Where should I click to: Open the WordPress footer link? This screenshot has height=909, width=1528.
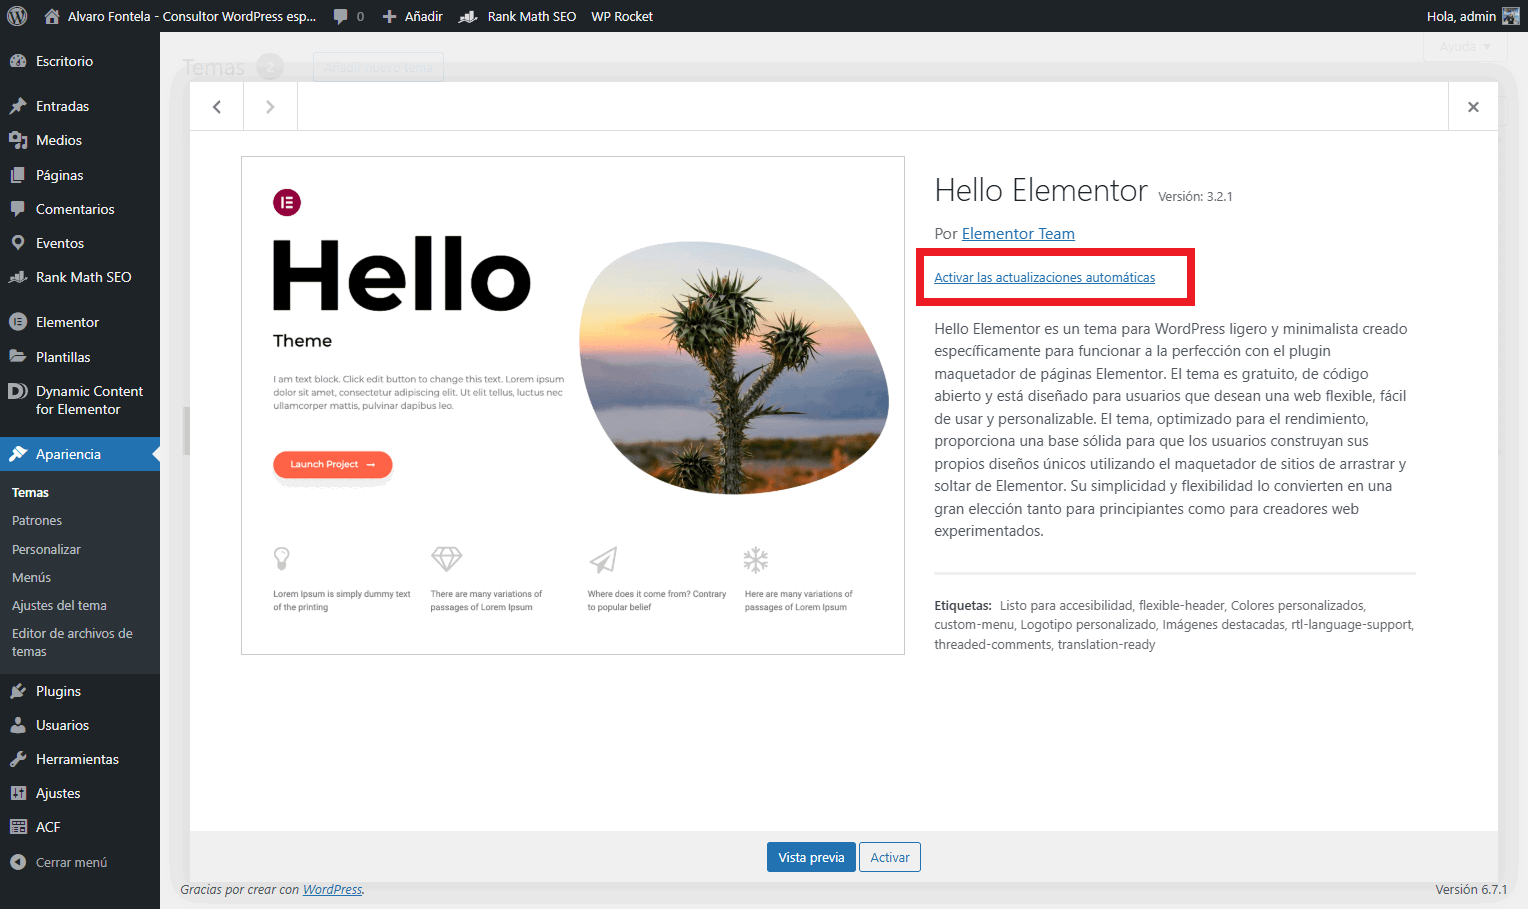[x=332, y=890]
